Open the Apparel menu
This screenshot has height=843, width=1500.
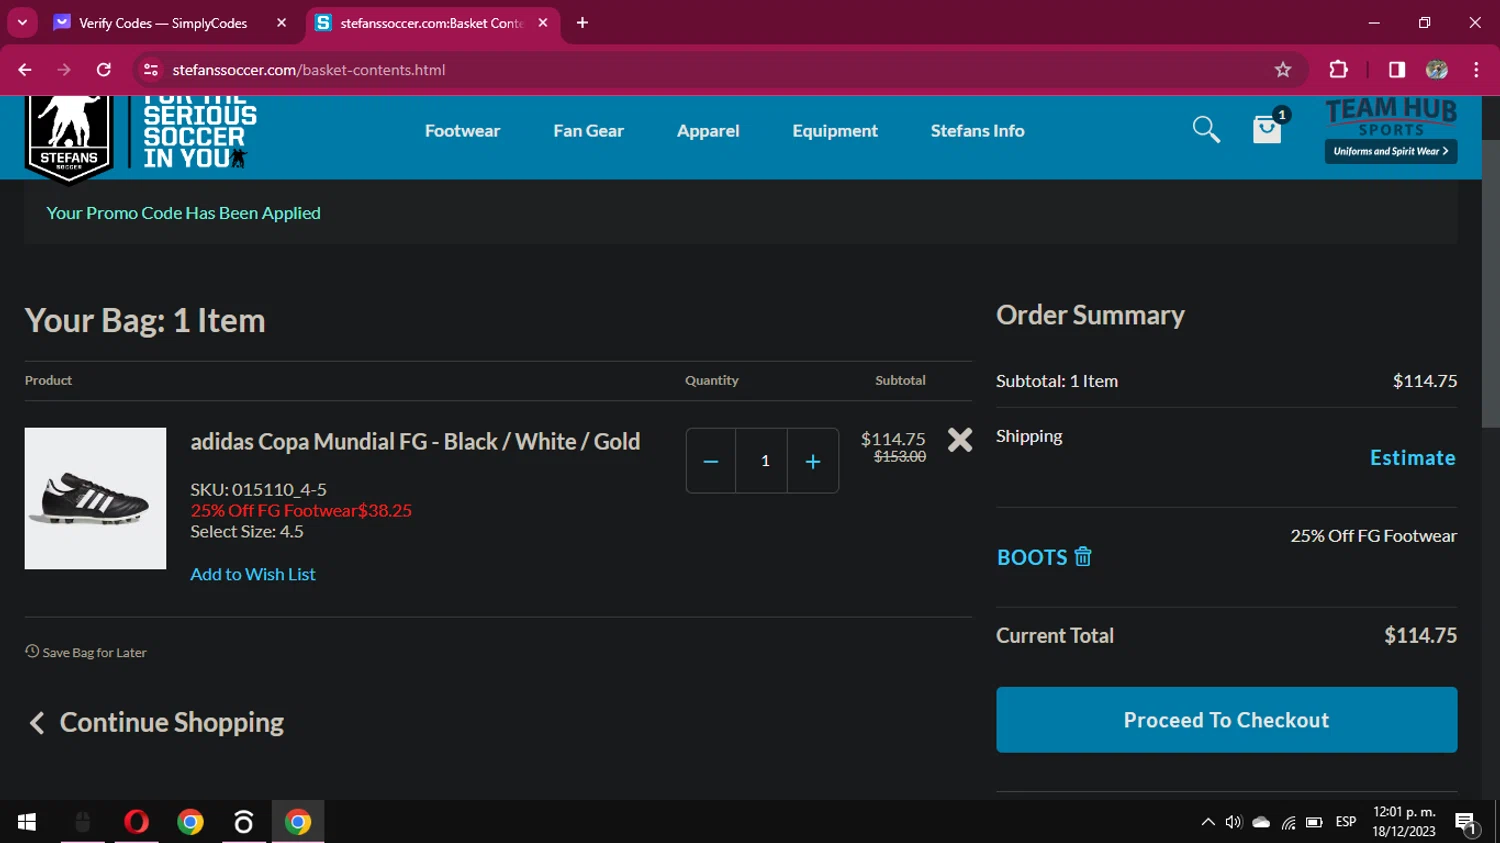click(x=708, y=131)
